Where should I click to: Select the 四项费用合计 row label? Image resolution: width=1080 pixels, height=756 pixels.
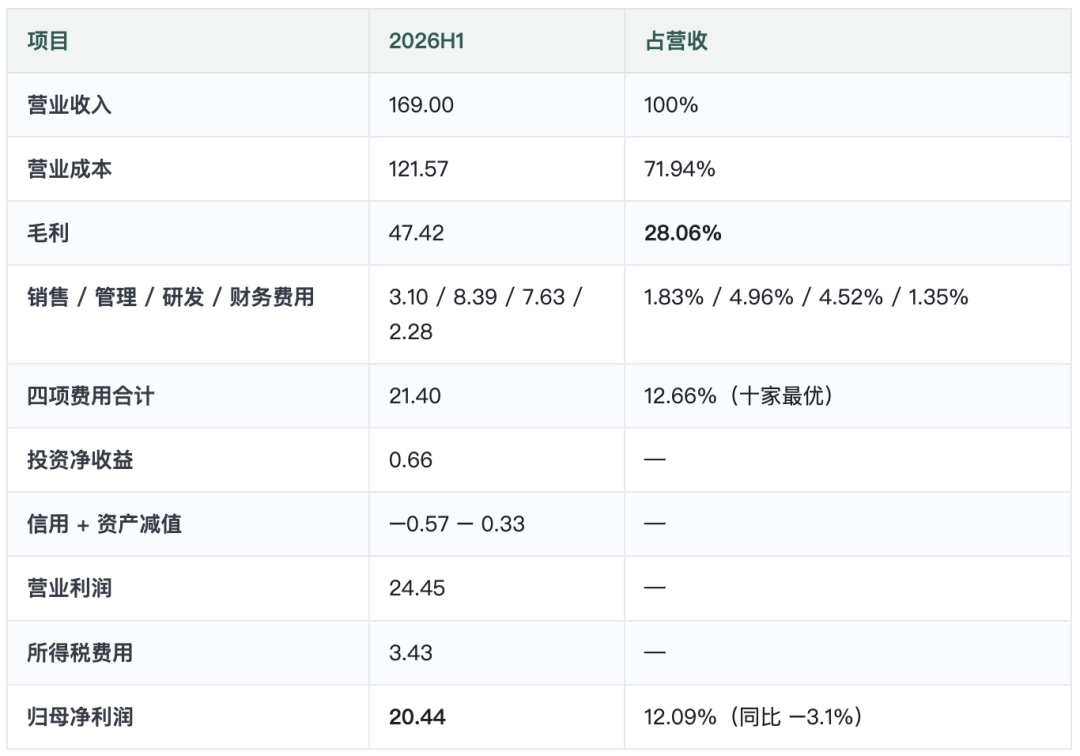click(x=90, y=396)
